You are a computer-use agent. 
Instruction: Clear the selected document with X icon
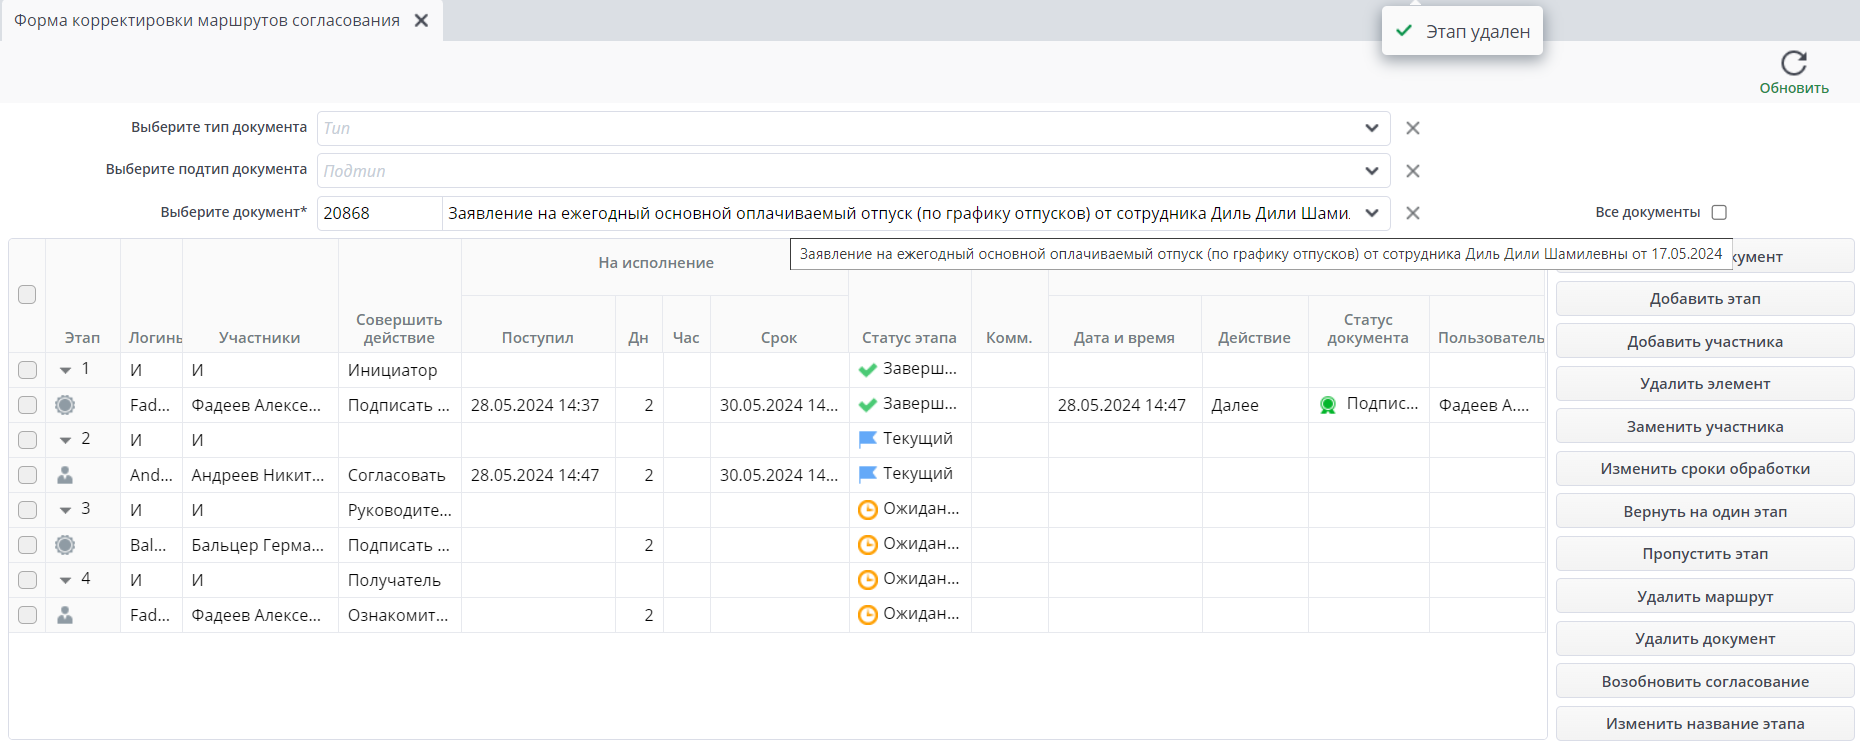(x=1412, y=213)
